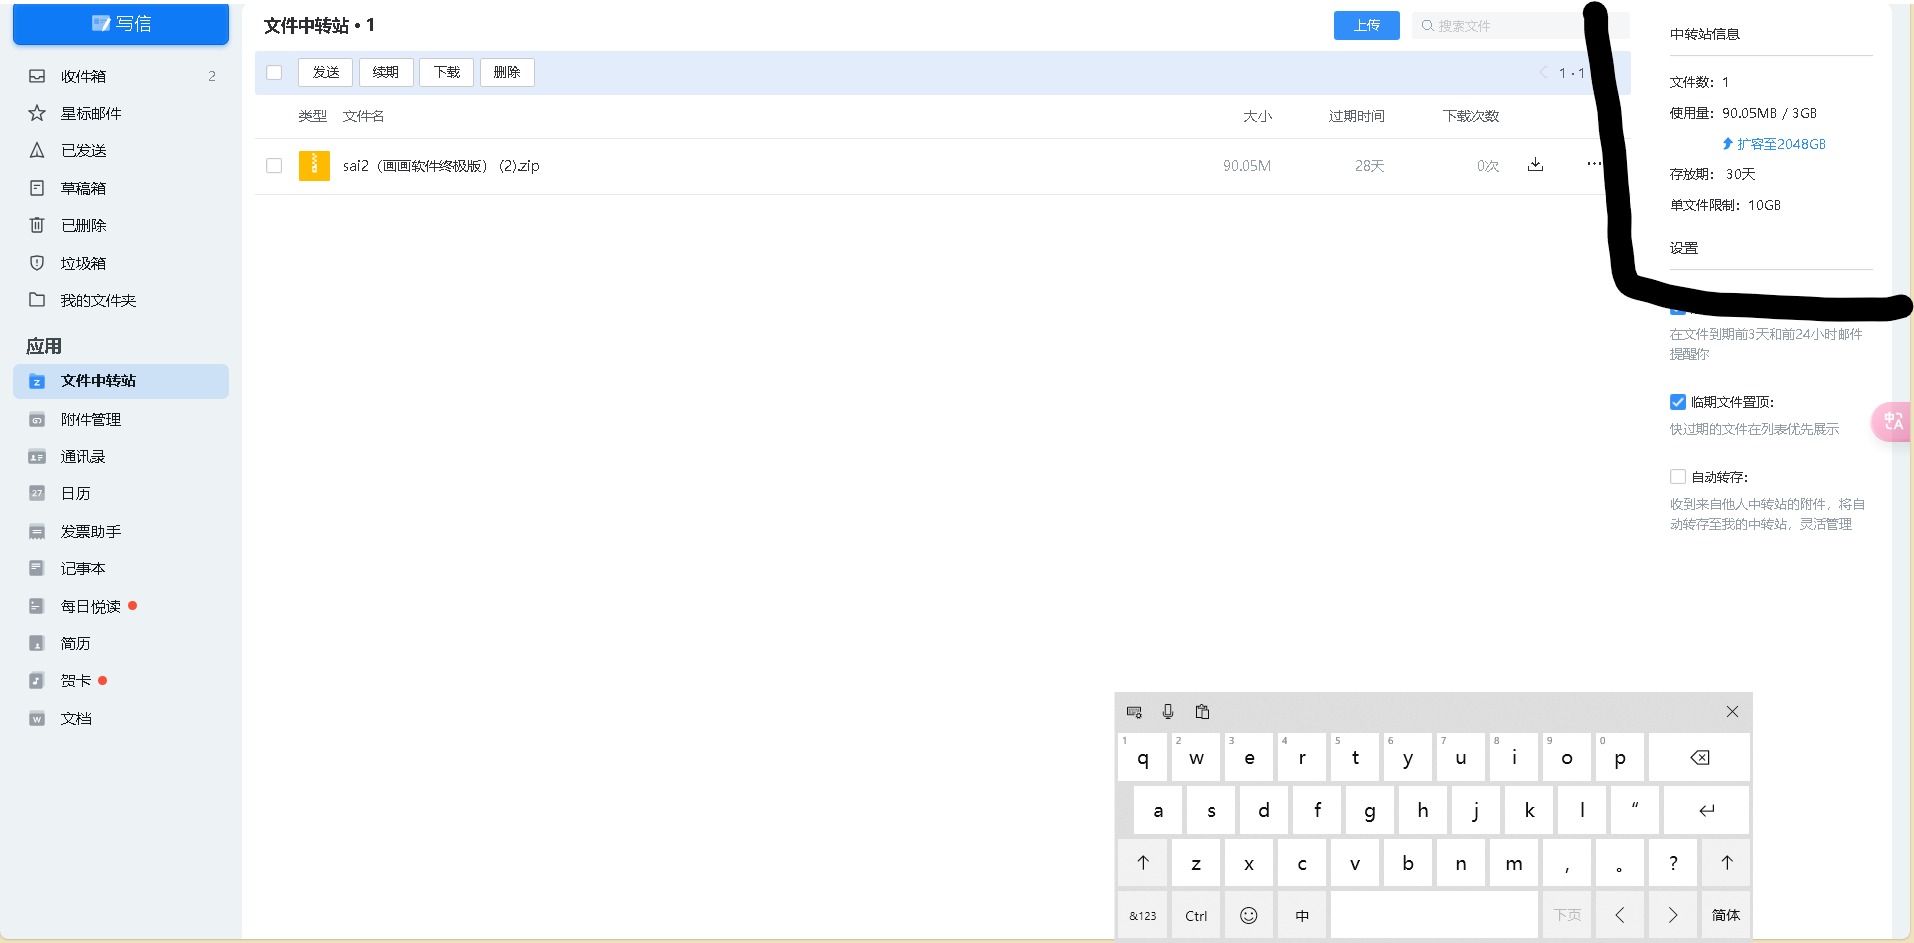Open 收件箱 in the sidebar
This screenshot has width=1914, height=943.
click(83, 76)
